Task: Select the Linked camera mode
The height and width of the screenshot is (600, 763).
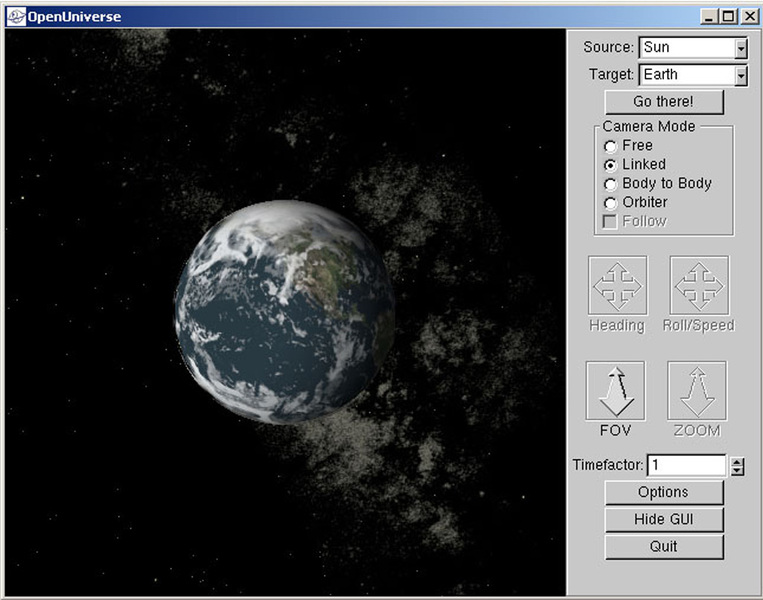Action: [x=610, y=165]
